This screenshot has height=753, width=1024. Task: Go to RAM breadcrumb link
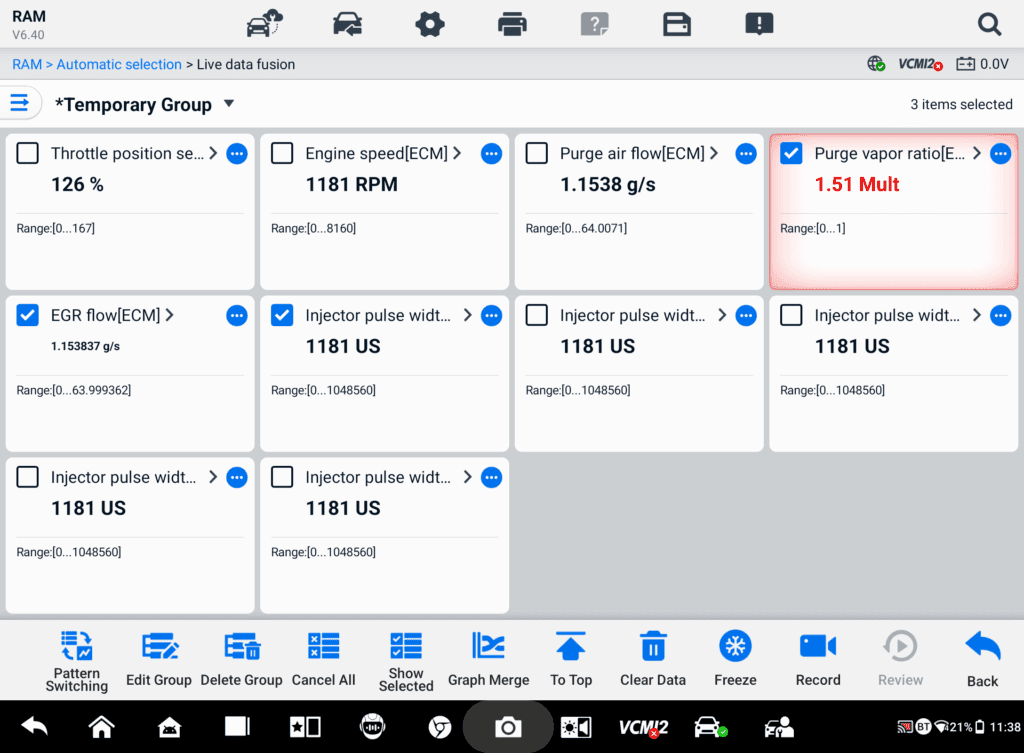(x=26, y=64)
